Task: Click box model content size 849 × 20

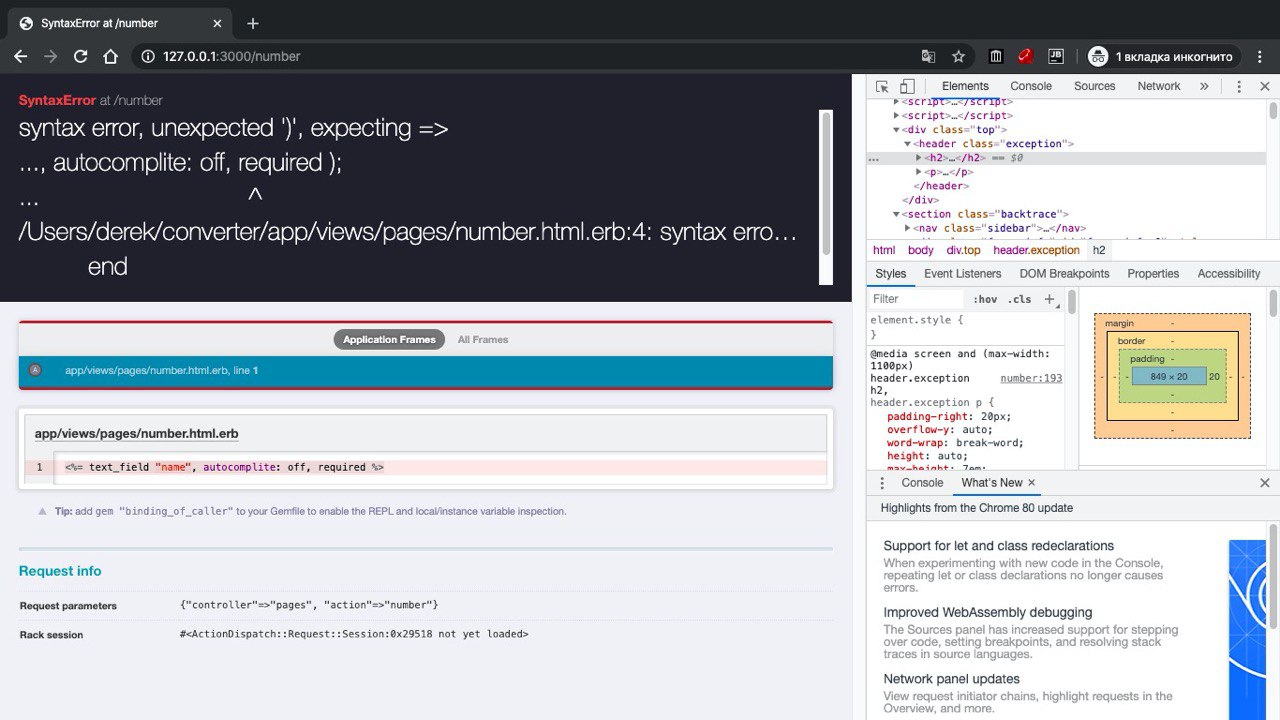Action: (x=1169, y=377)
